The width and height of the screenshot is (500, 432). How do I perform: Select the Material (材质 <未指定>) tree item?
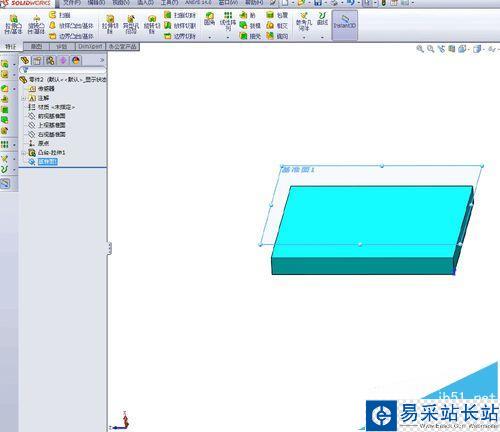coord(52,107)
